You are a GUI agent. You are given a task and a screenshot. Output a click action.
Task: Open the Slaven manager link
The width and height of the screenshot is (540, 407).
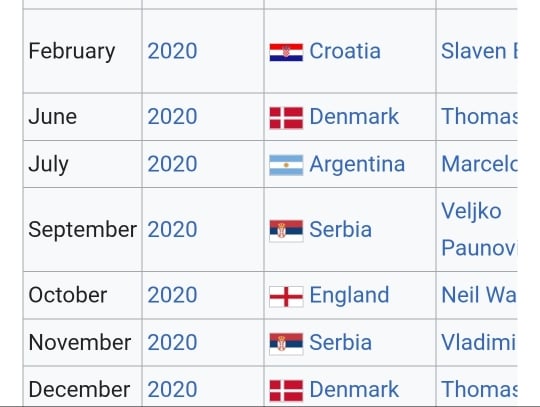tap(479, 51)
